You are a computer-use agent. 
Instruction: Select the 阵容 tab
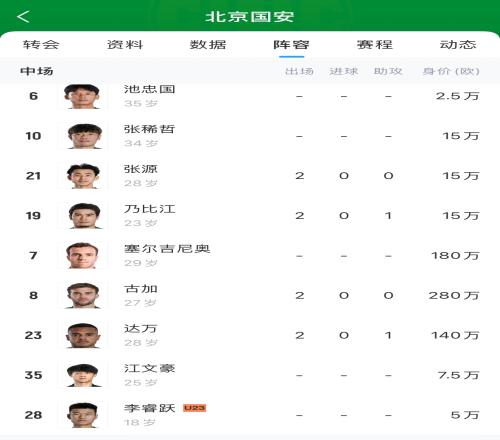(x=291, y=45)
